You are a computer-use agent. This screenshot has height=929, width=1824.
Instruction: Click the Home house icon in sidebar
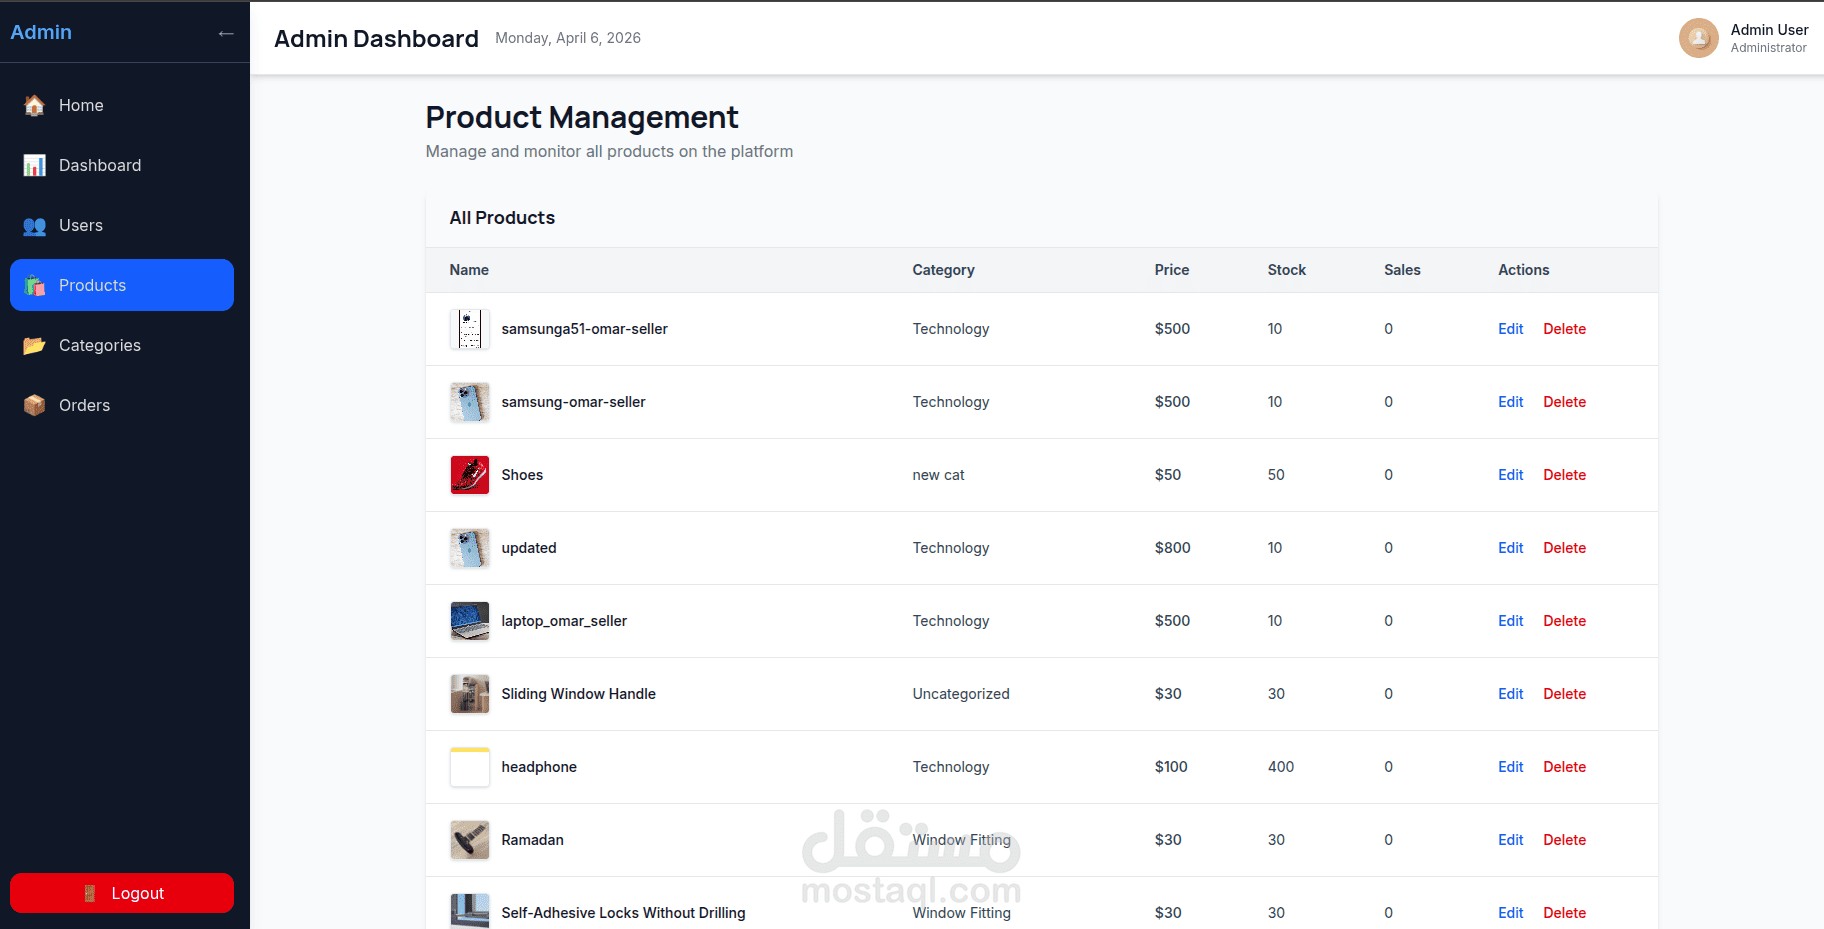click(35, 105)
